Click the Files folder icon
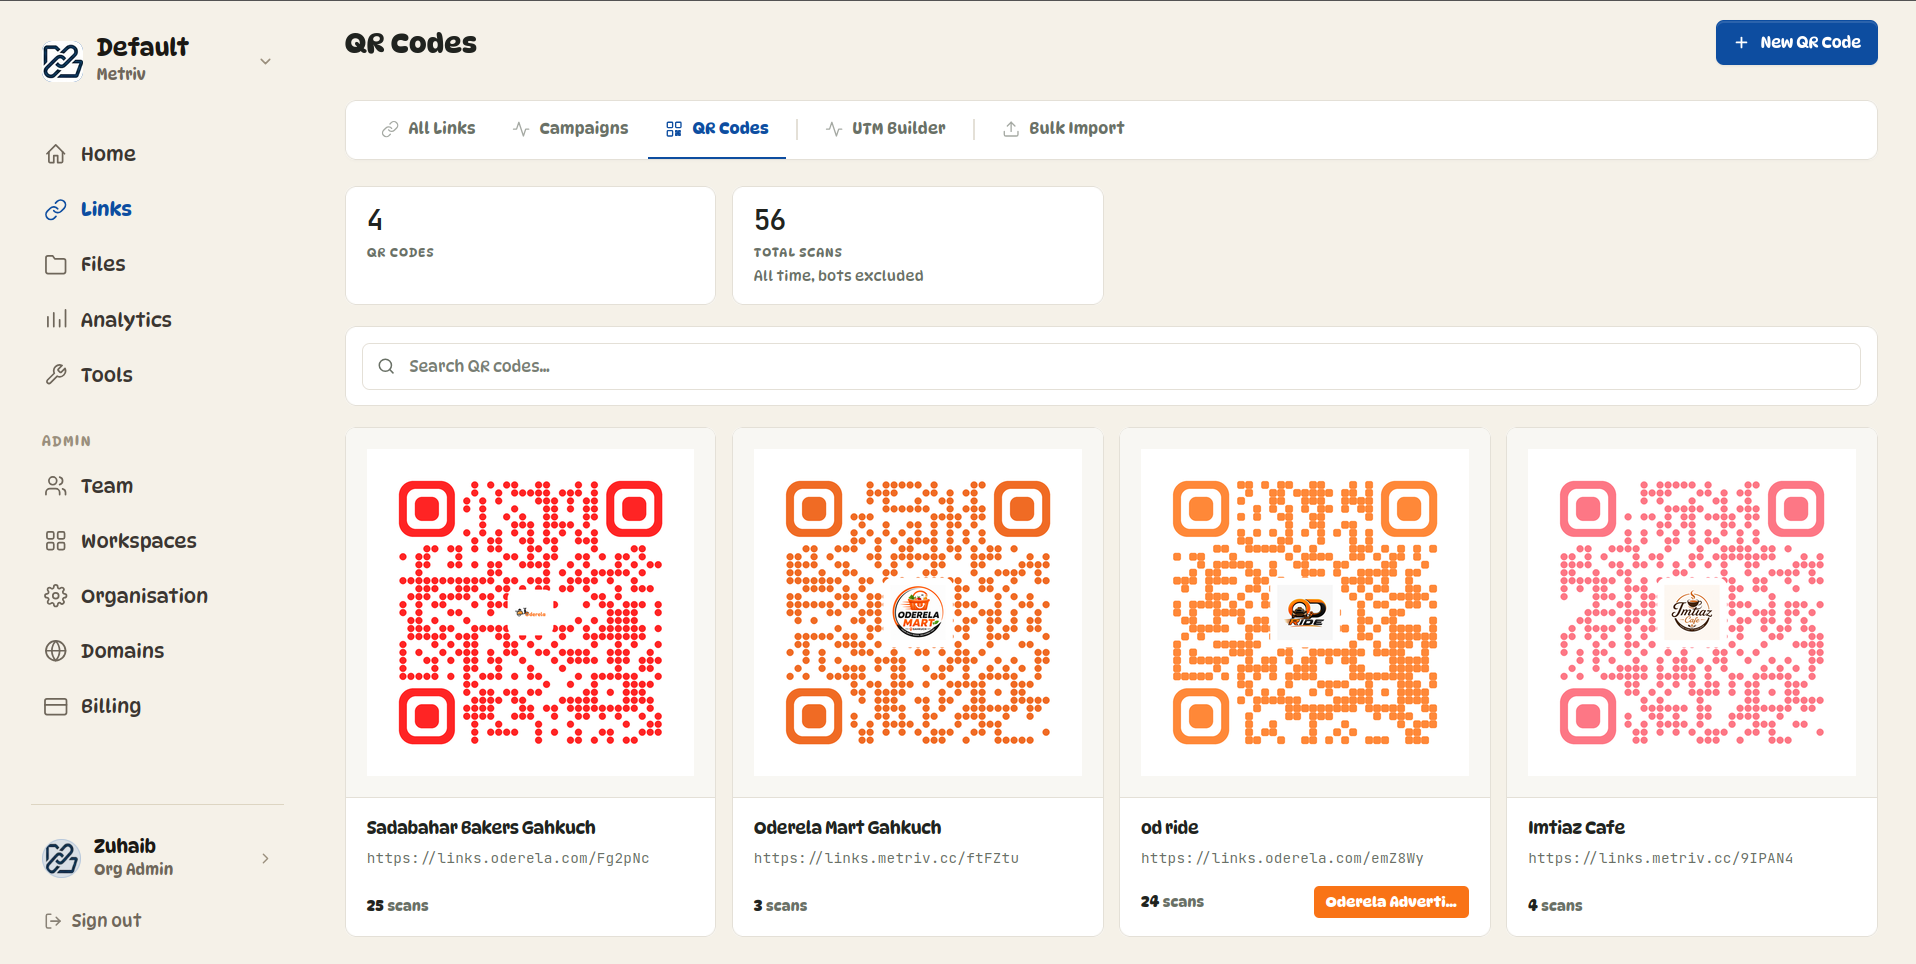Image resolution: width=1916 pixels, height=964 pixels. pos(56,264)
